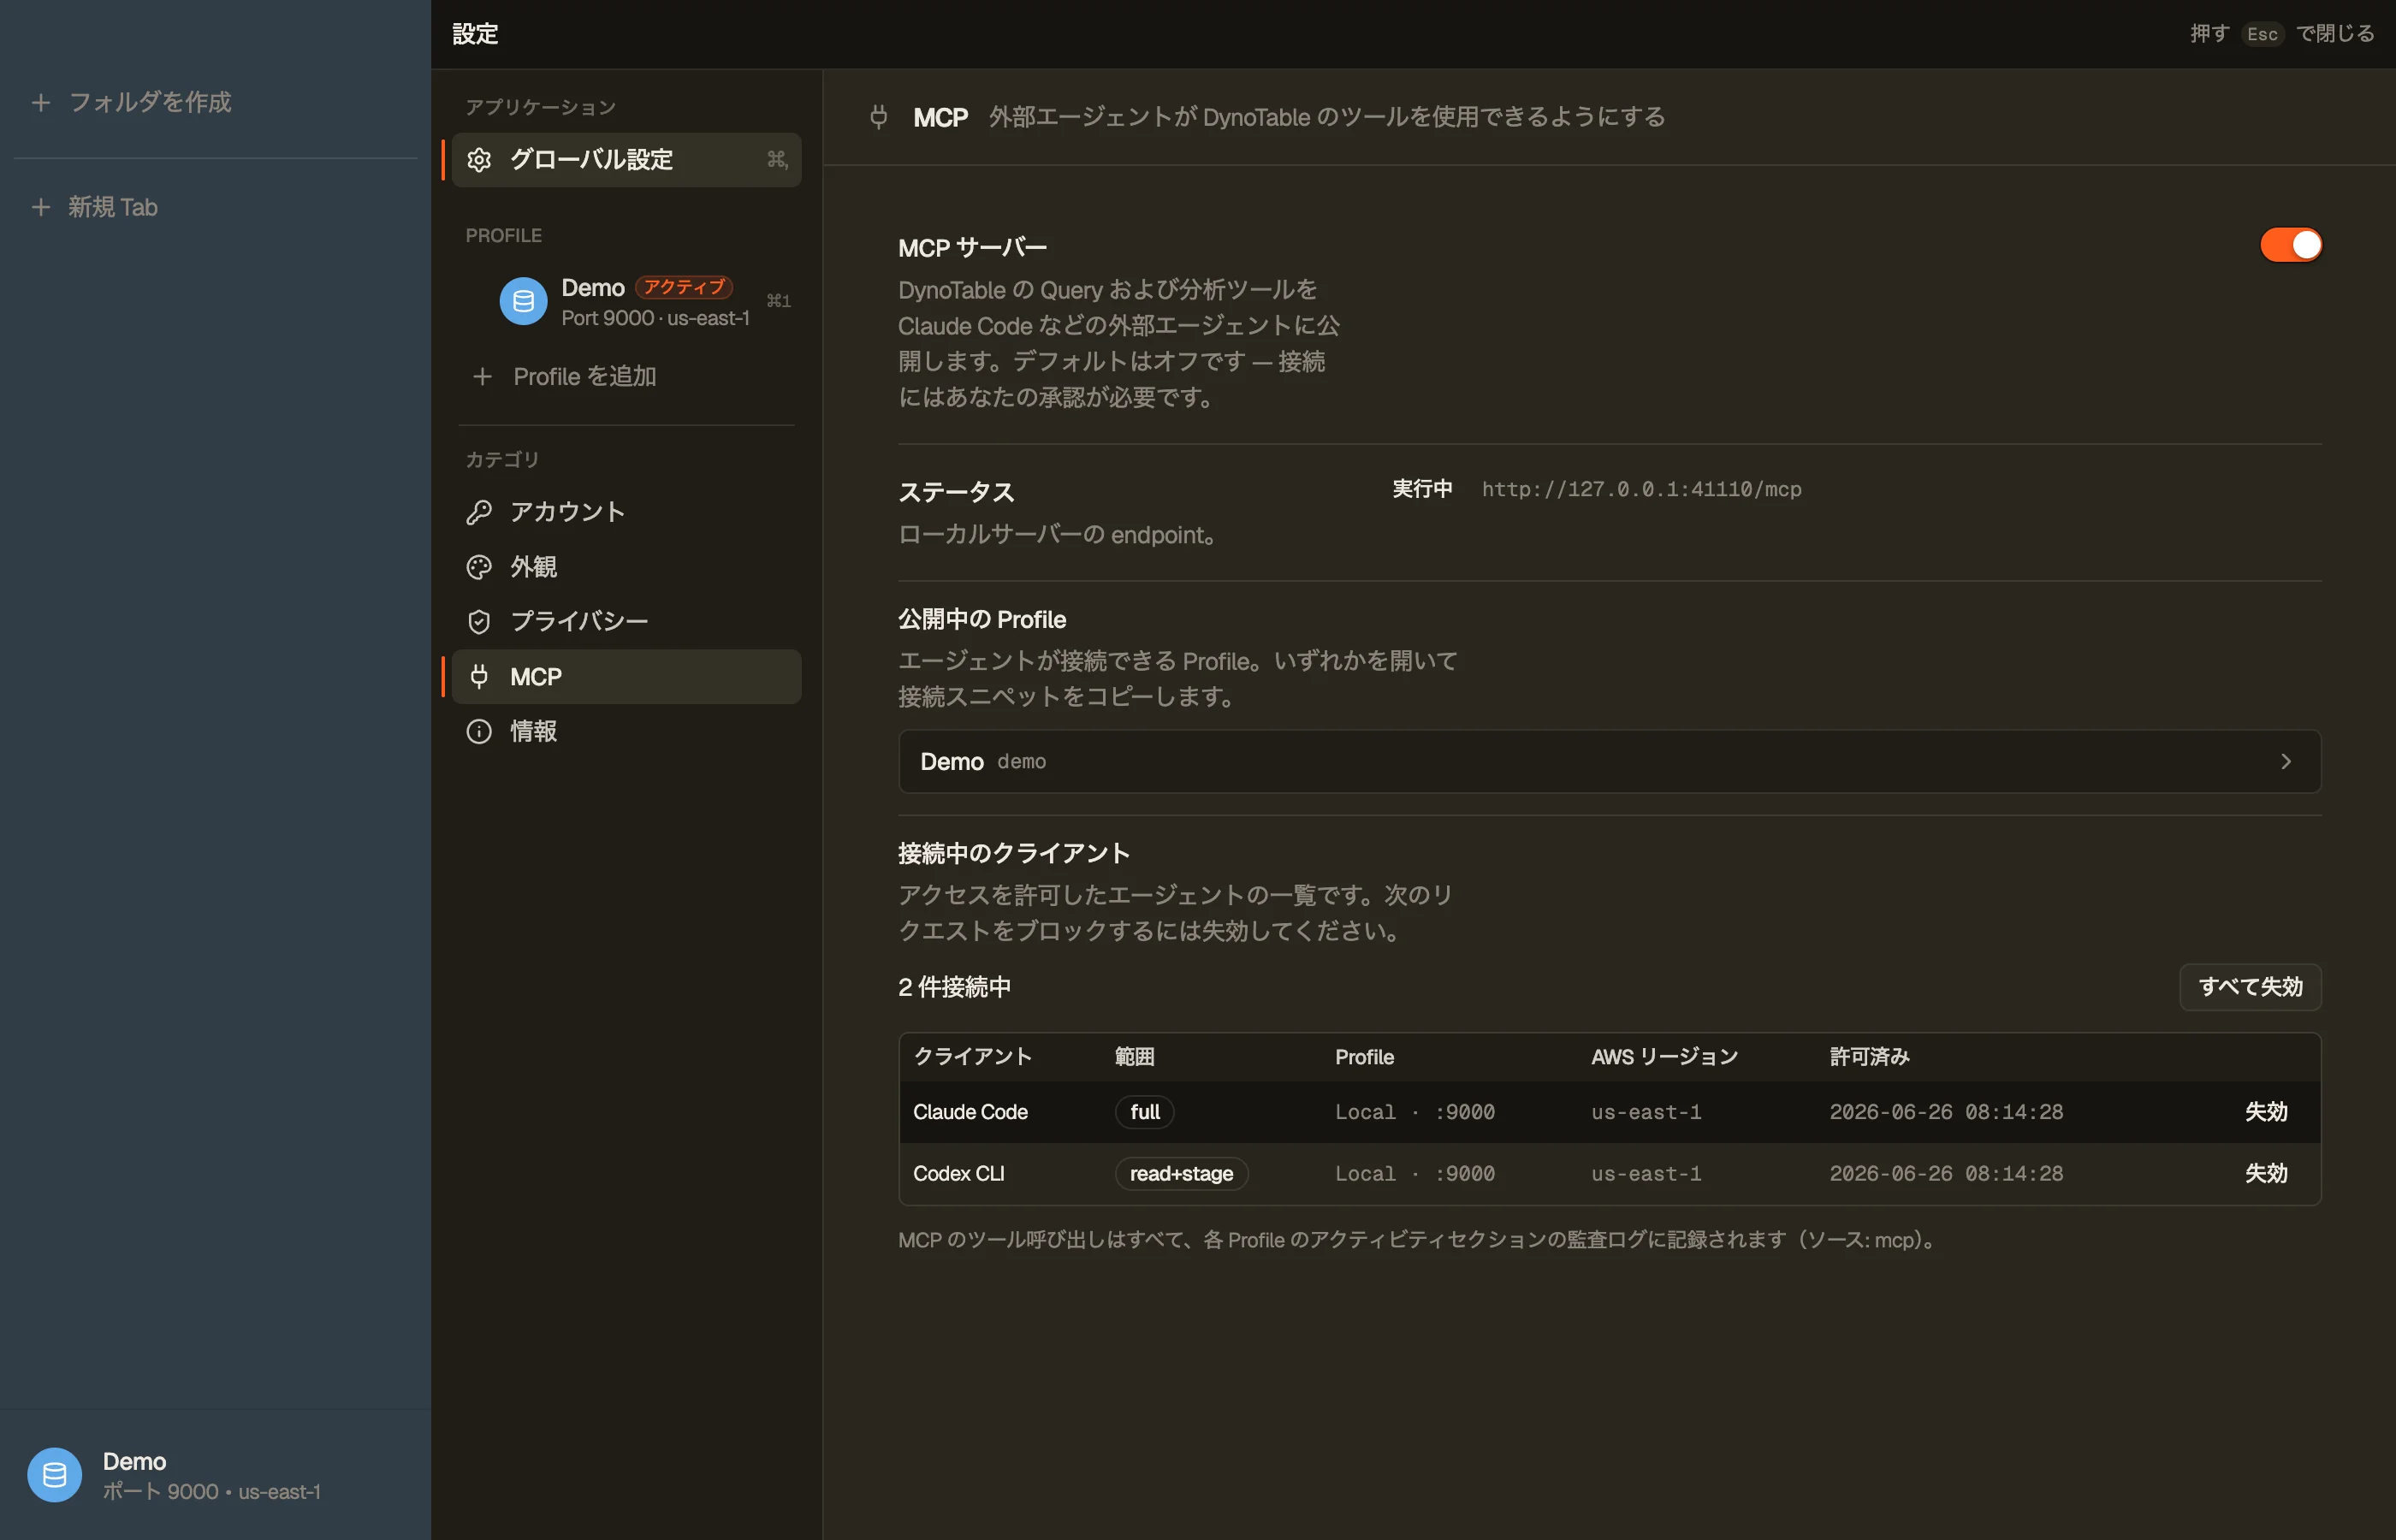
Task: Click フォルダを作成 in left sidebar
Action: pyautogui.click(x=150, y=102)
